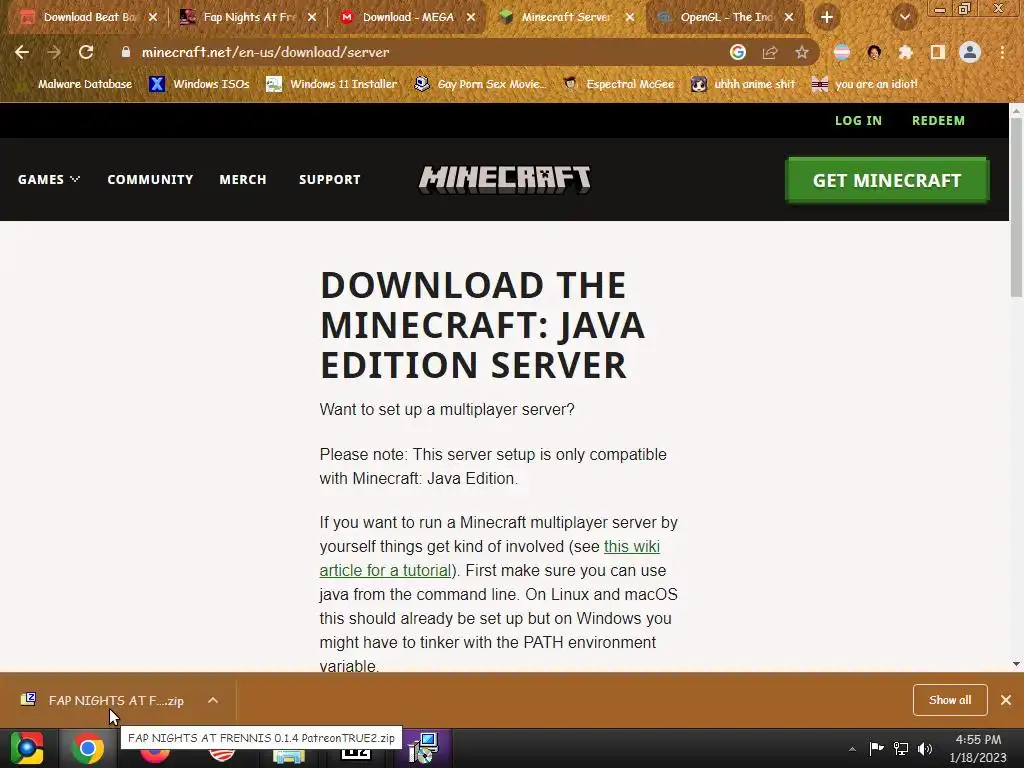This screenshot has width=1024, height=768.
Task: Open the downloaded FAP NIGHTS zip file
Action: (116, 700)
